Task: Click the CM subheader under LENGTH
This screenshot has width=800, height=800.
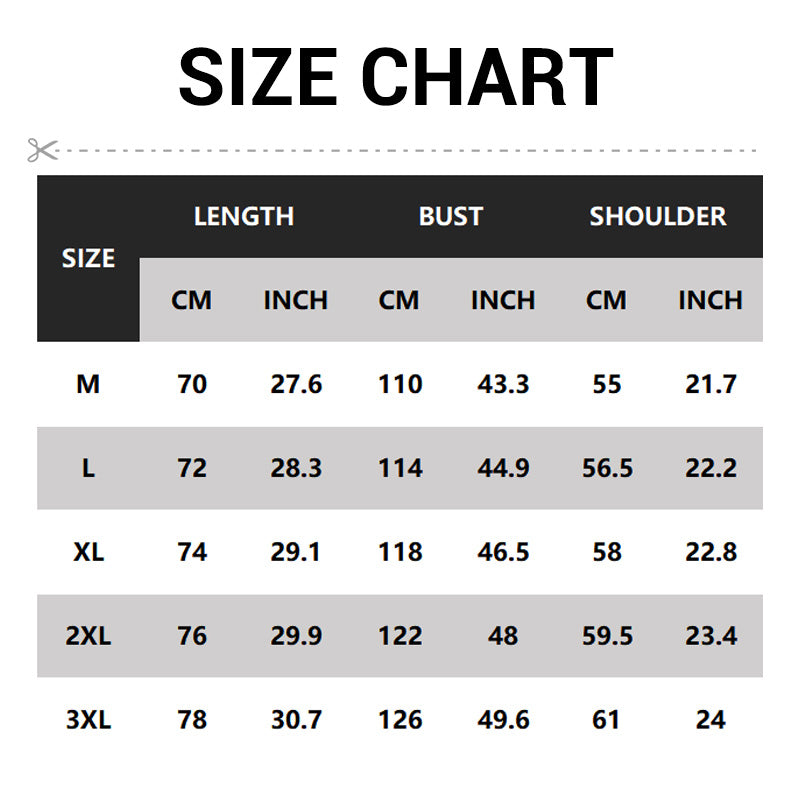Action: point(192,300)
